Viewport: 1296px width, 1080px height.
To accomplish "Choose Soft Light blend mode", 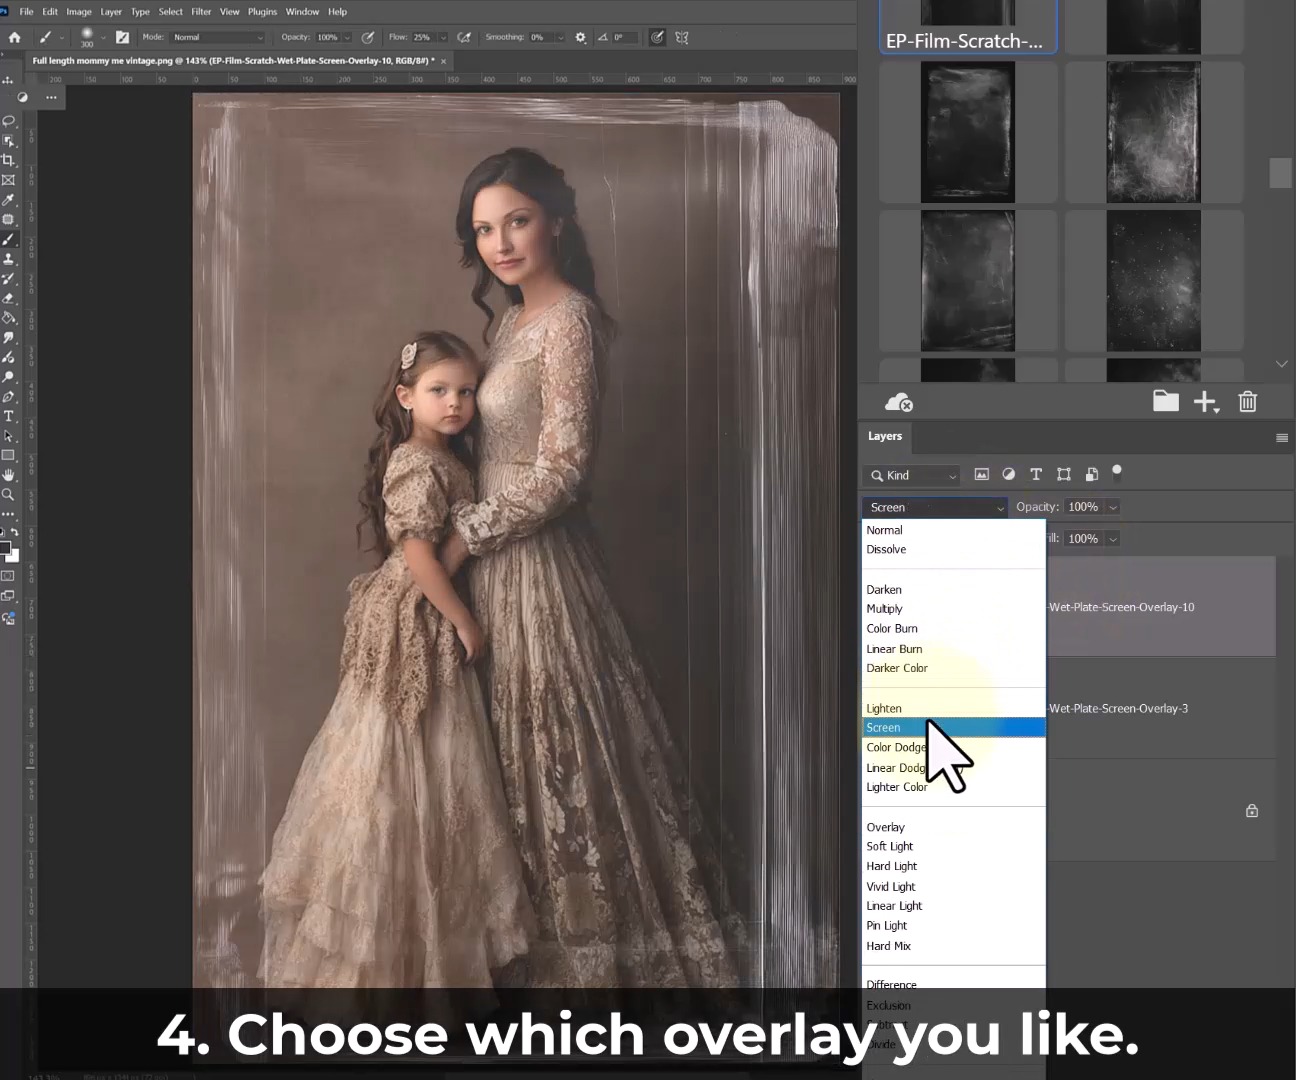I will [890, 847].
